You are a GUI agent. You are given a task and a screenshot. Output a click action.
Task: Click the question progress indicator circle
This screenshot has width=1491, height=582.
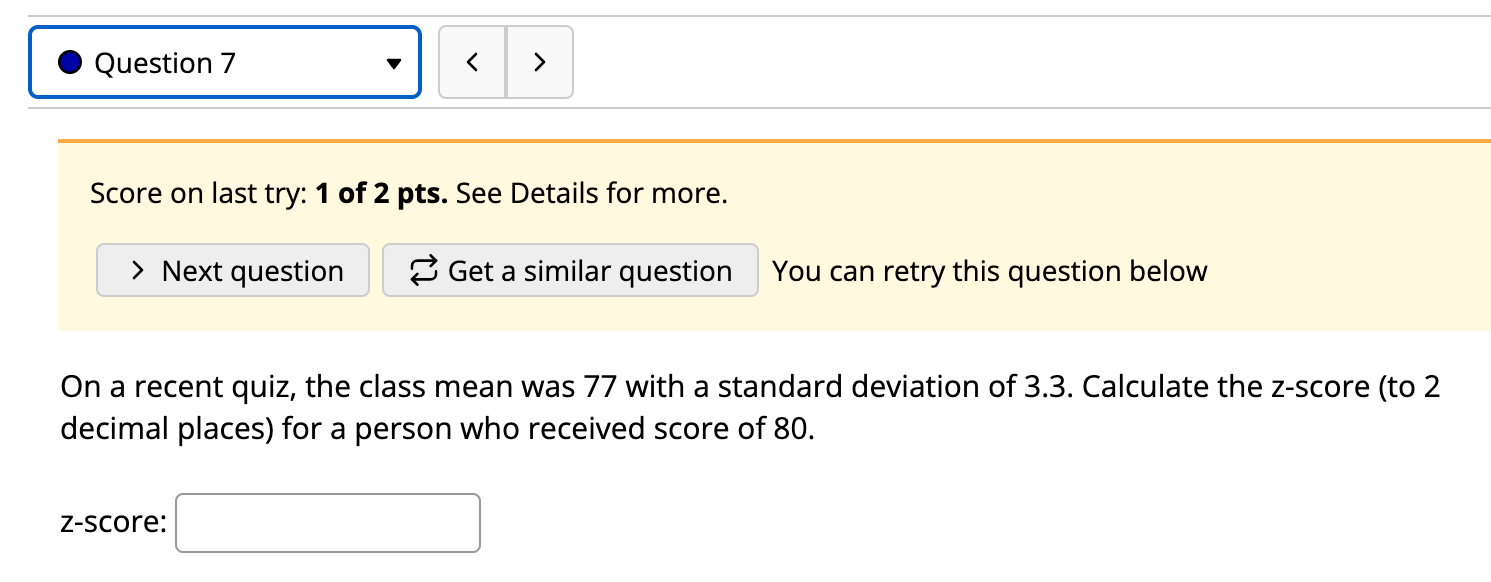point(69,61)
